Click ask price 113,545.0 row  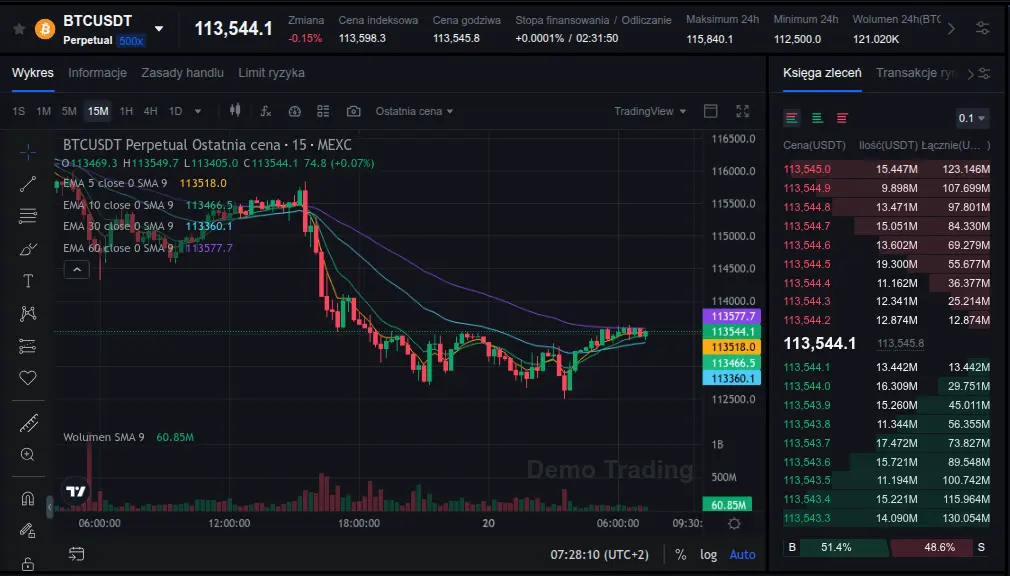pos(886,169)
